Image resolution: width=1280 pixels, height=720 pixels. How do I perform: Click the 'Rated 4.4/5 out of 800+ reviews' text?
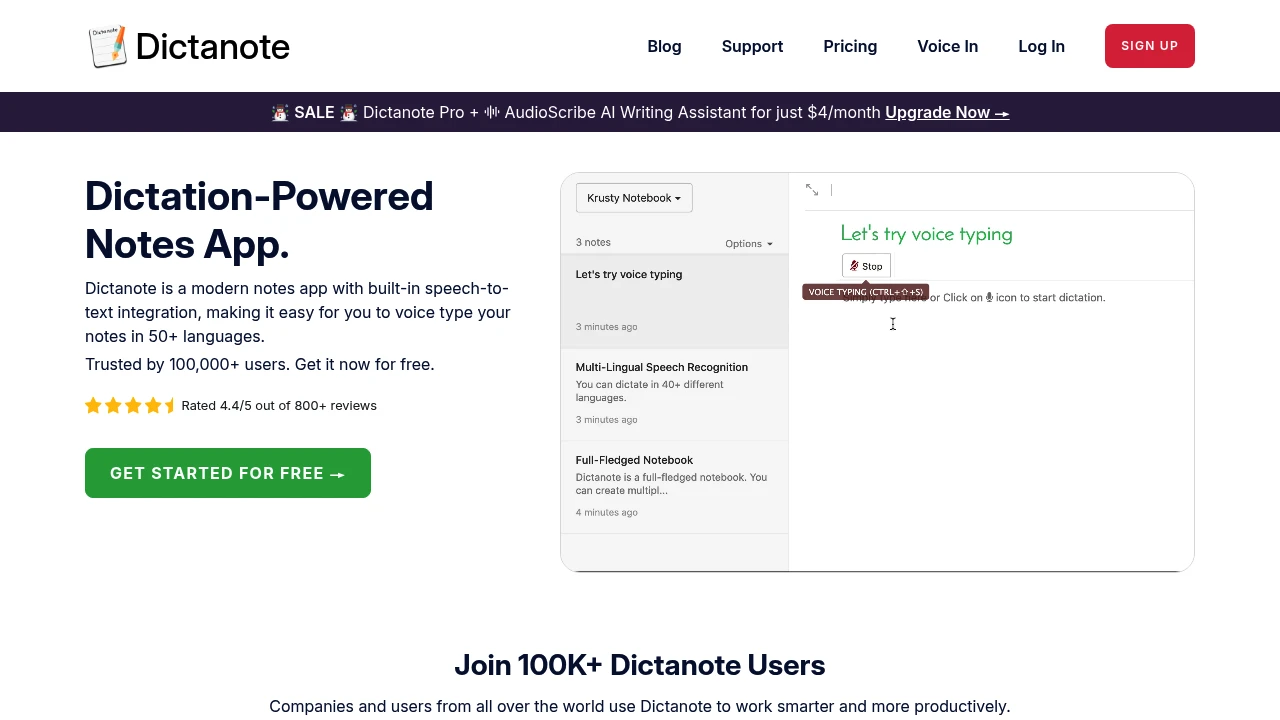tap(279, 405)
